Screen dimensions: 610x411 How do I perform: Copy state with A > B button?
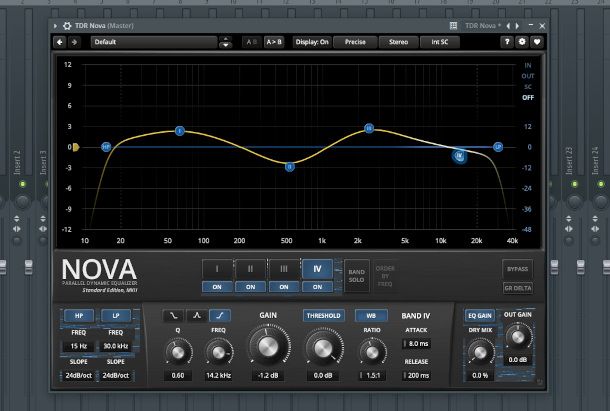click(274, 42)
